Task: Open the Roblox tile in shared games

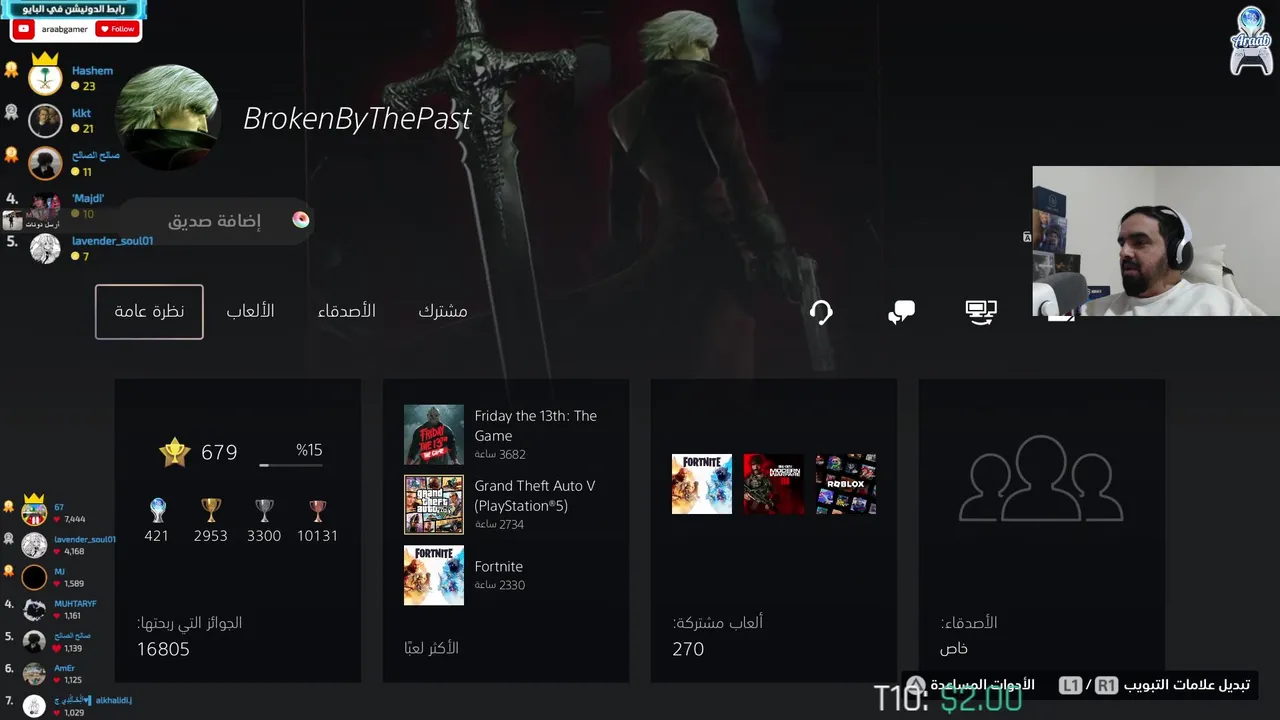Action: tap(846, 484)
